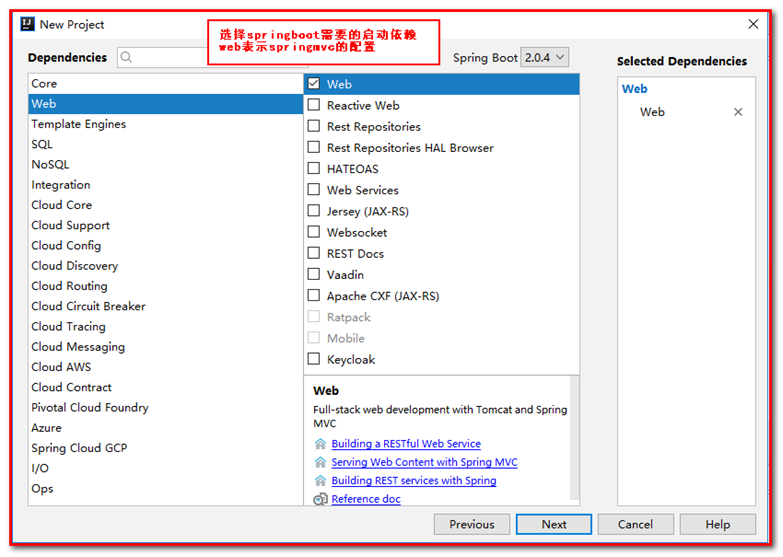This screenshot has width=783, height=557.
Task: Enable the Apache CXF (JAX-RS) checkbox
Action: click(314, 295)
